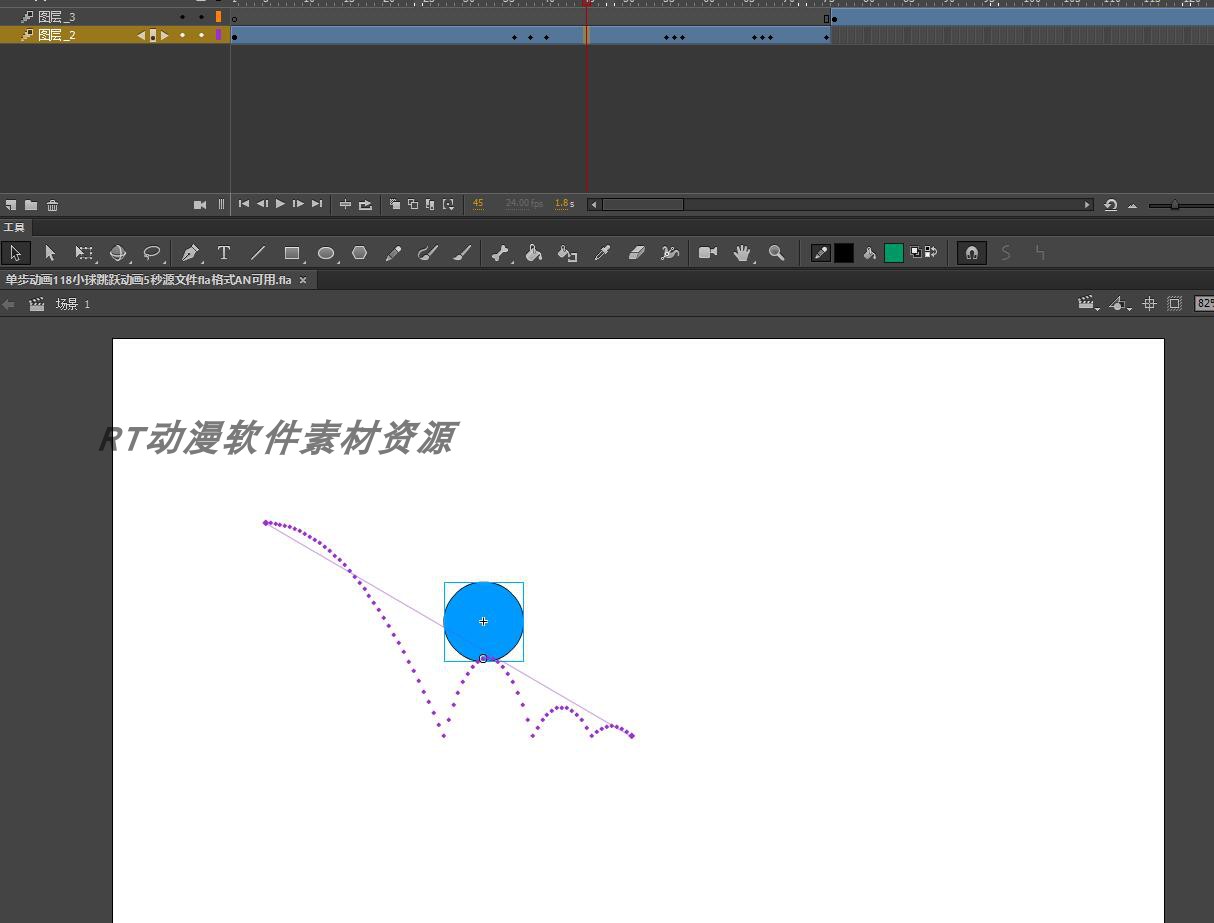
Task: Close the fla document tab
Action: coord(303,280)
